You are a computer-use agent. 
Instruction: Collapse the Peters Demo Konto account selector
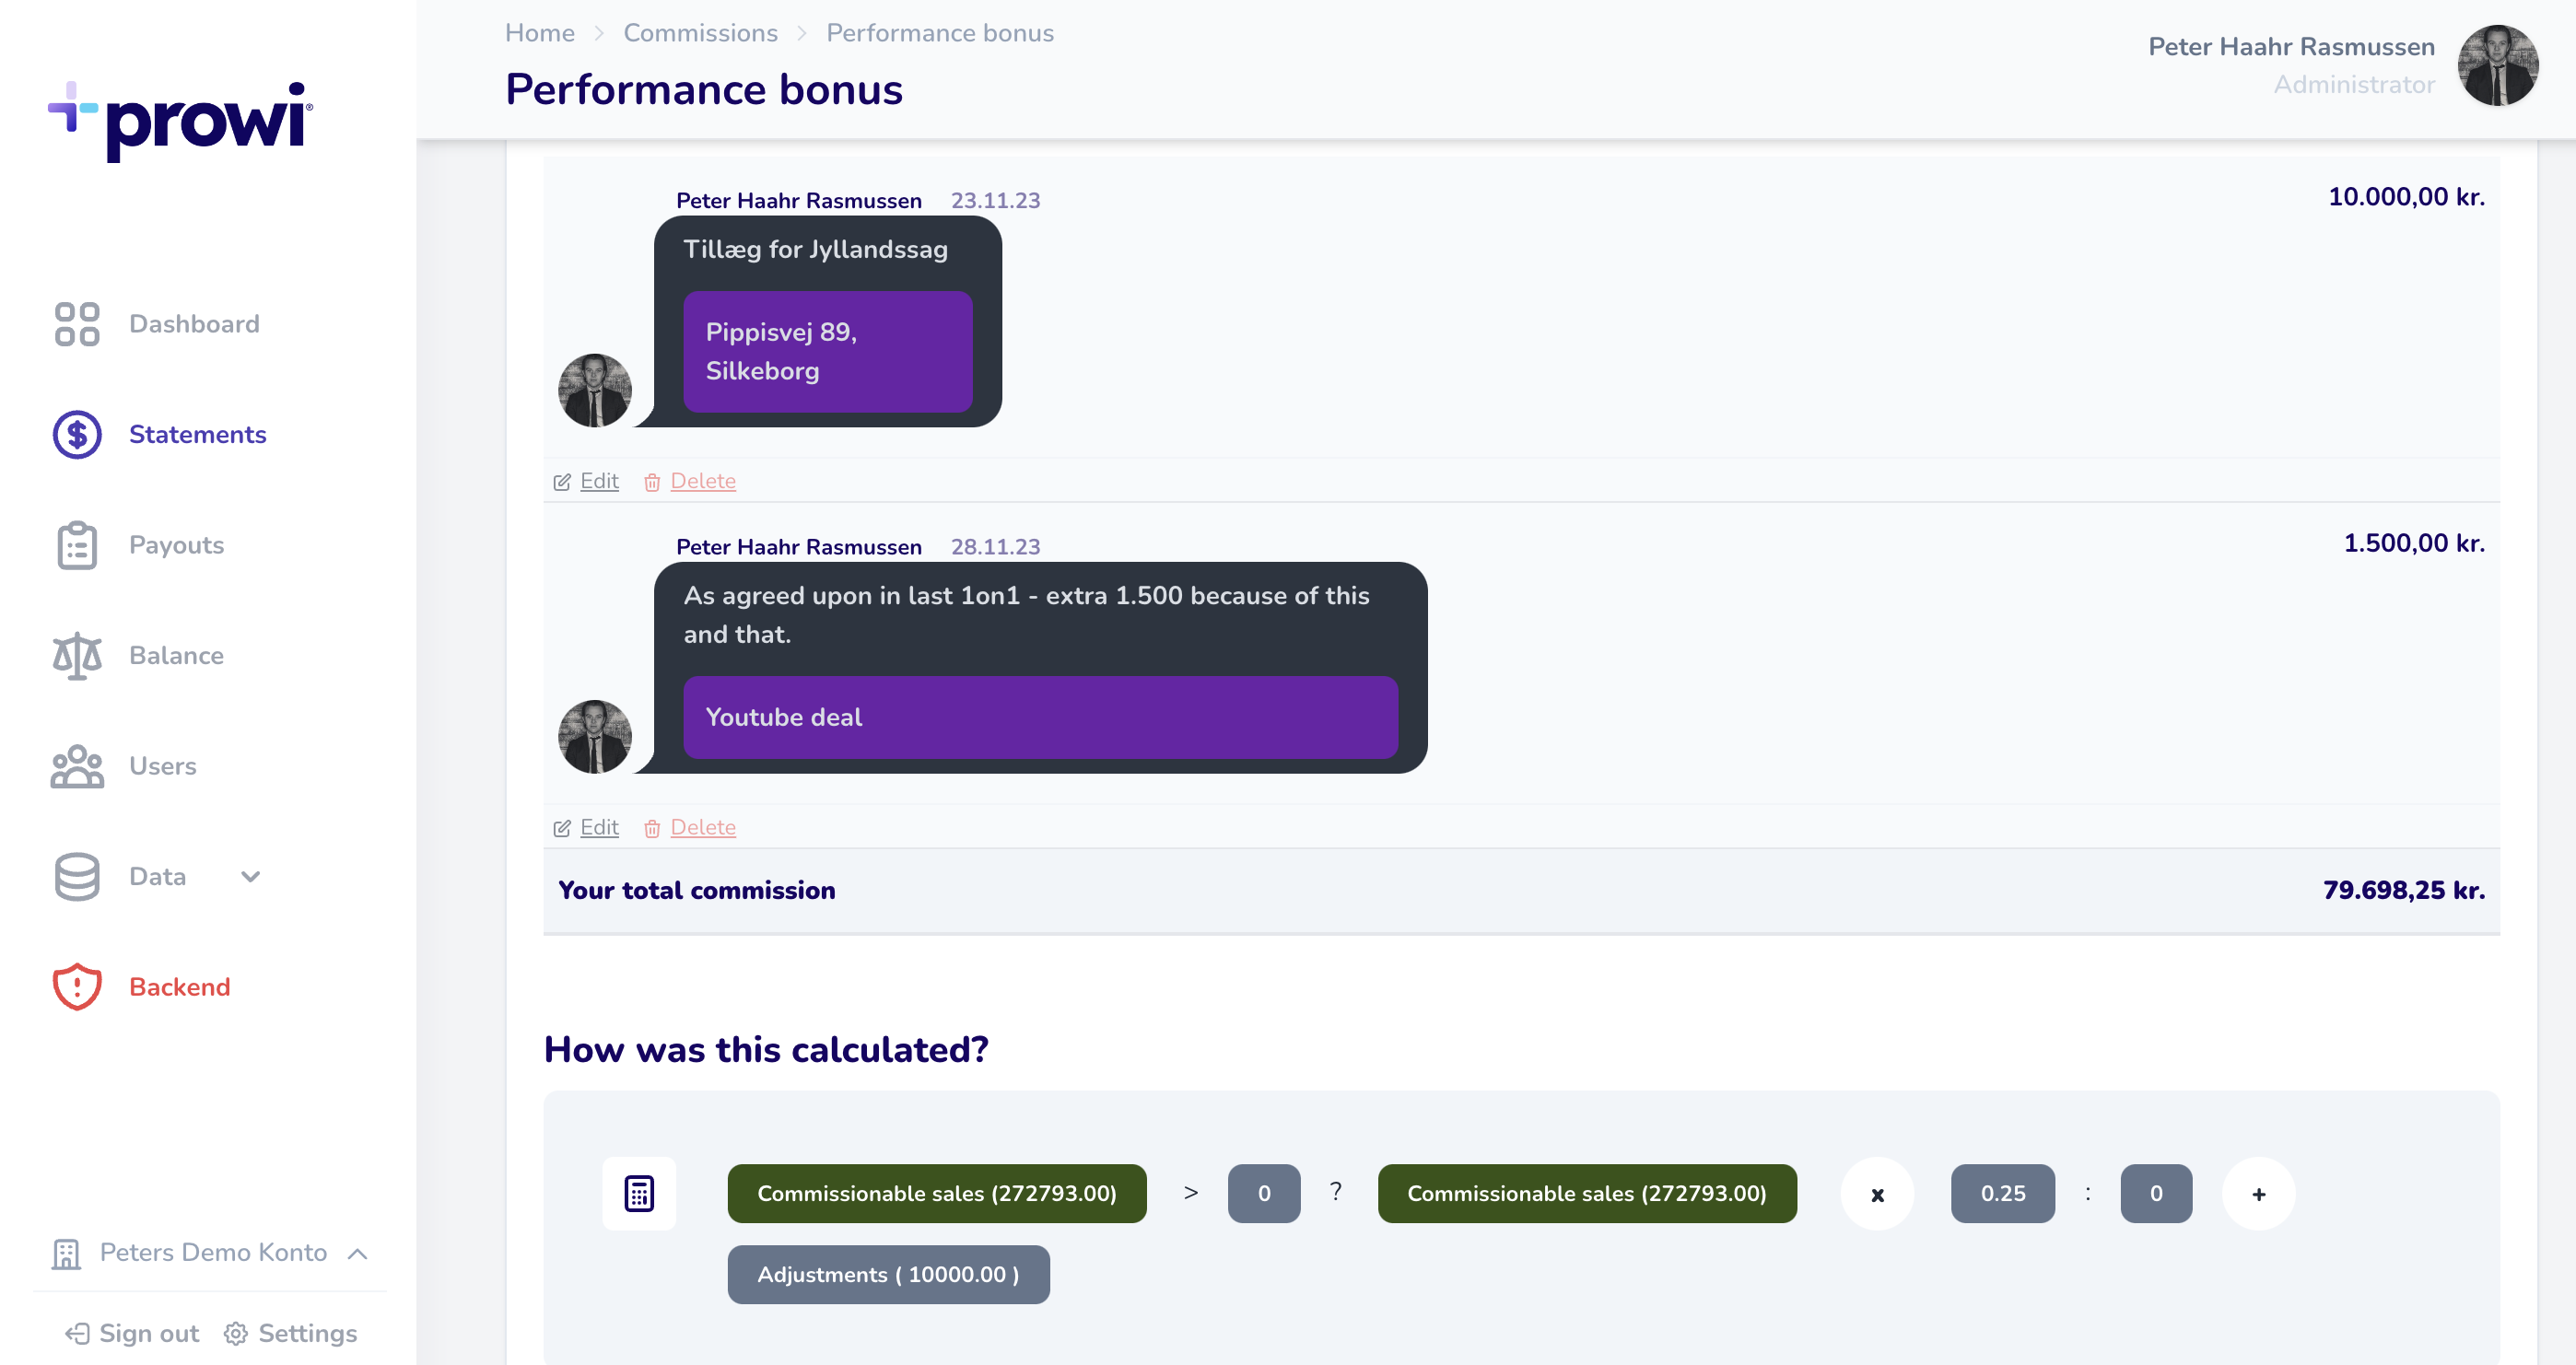click(x=357, y=1253)
